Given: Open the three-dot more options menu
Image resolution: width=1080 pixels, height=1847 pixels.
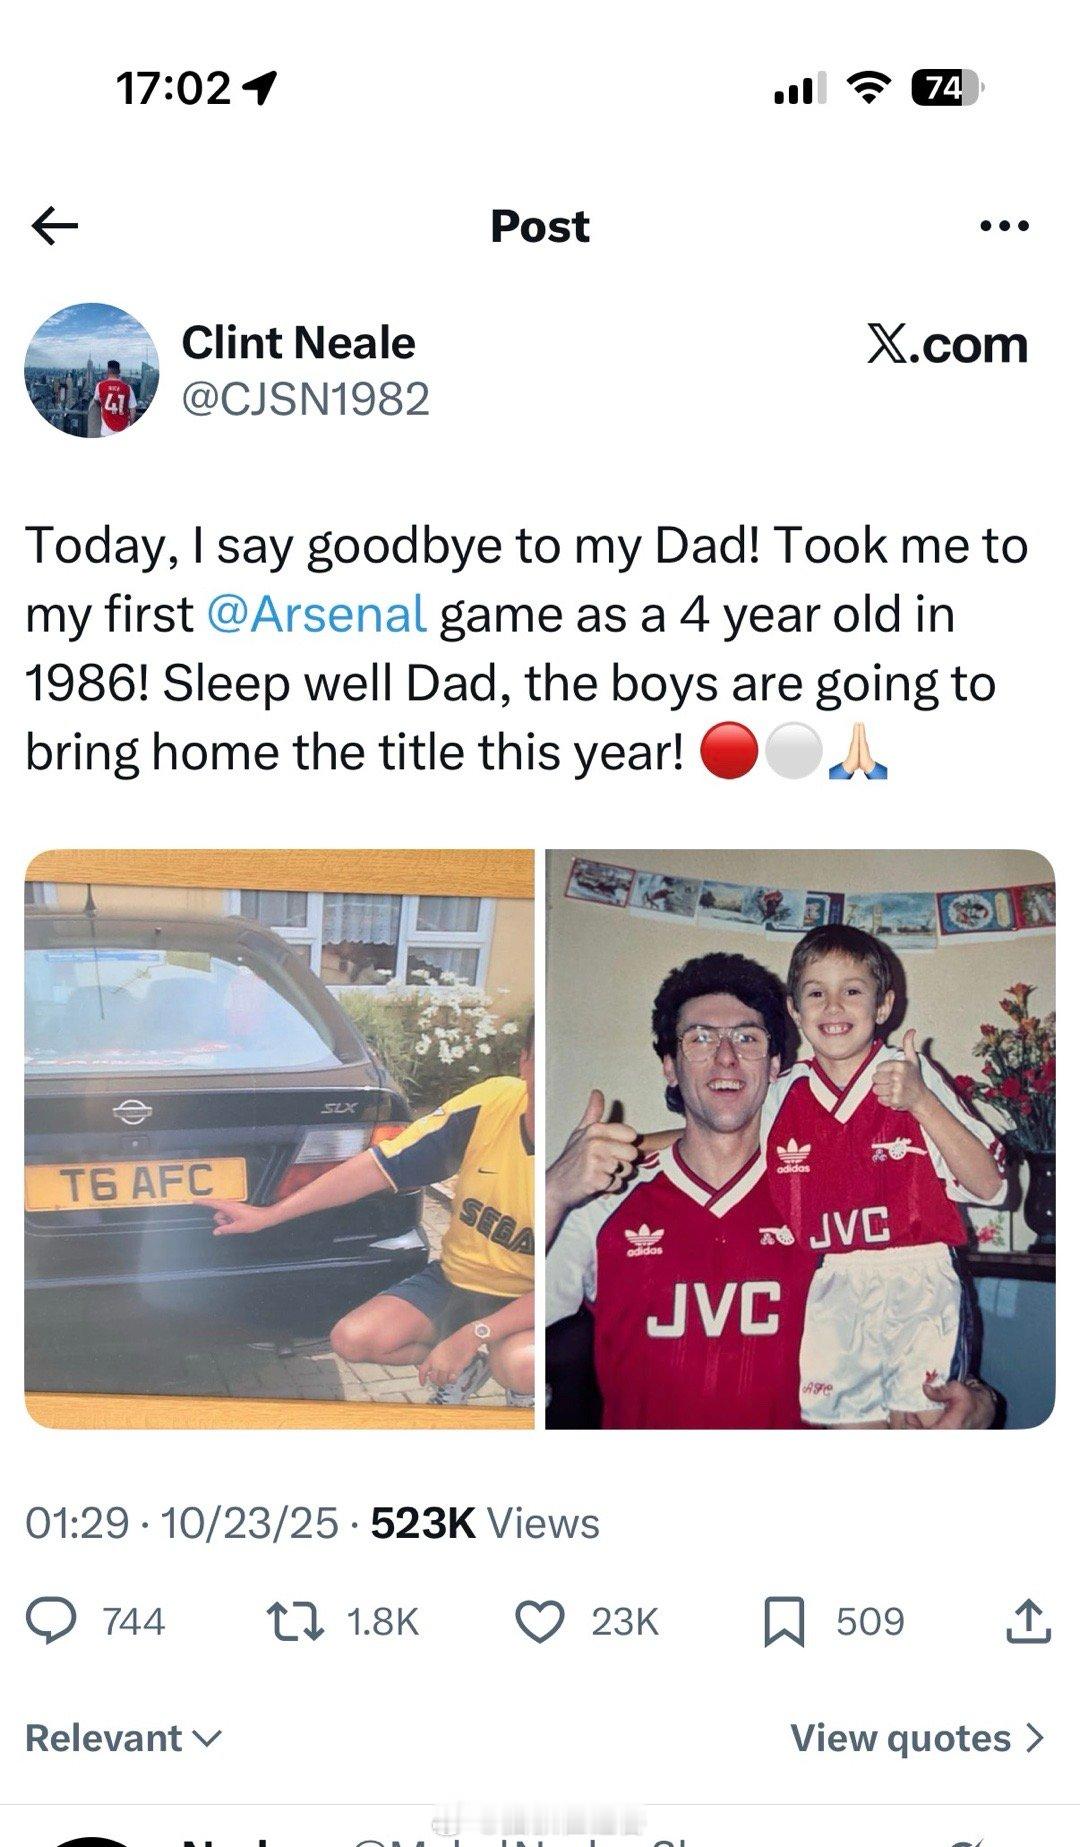Looking at the screenshot, I should click(1004, 226).
